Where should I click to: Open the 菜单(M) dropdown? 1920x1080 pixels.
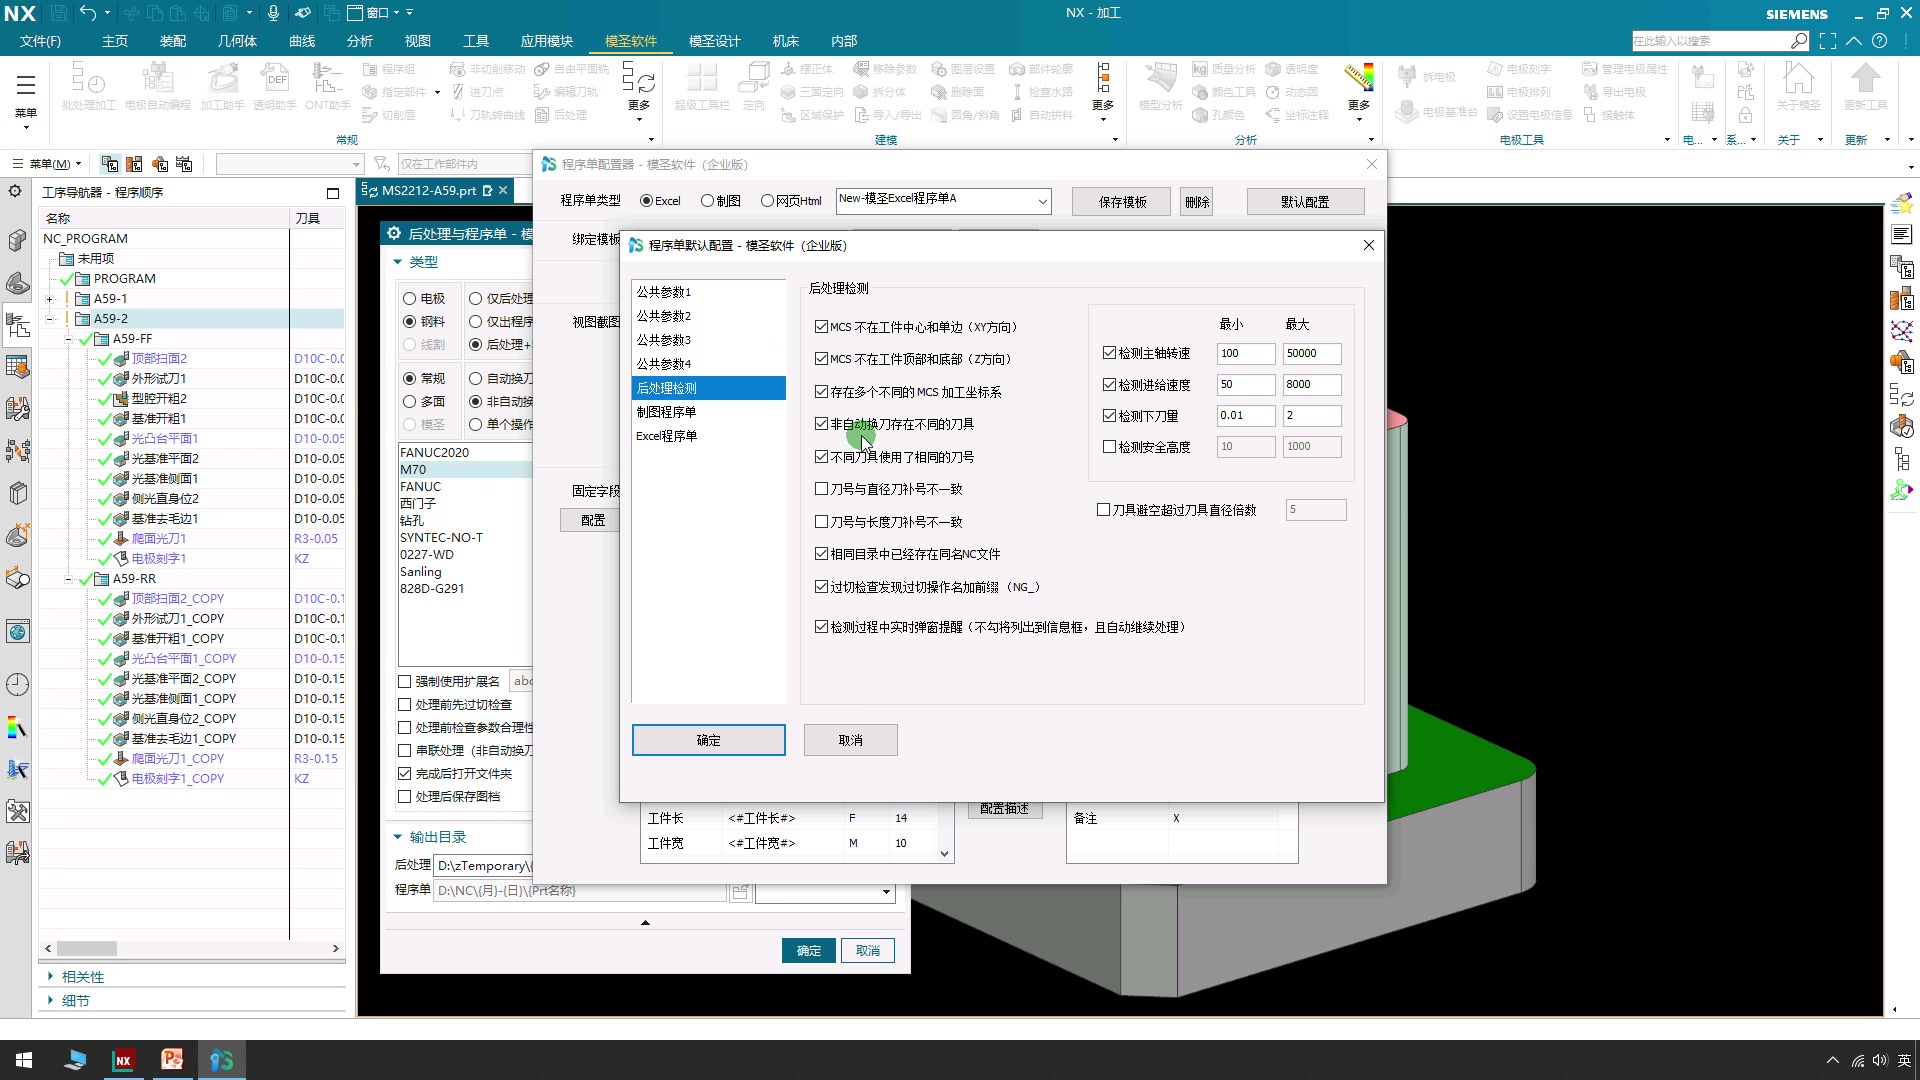(x=47, y=164)
